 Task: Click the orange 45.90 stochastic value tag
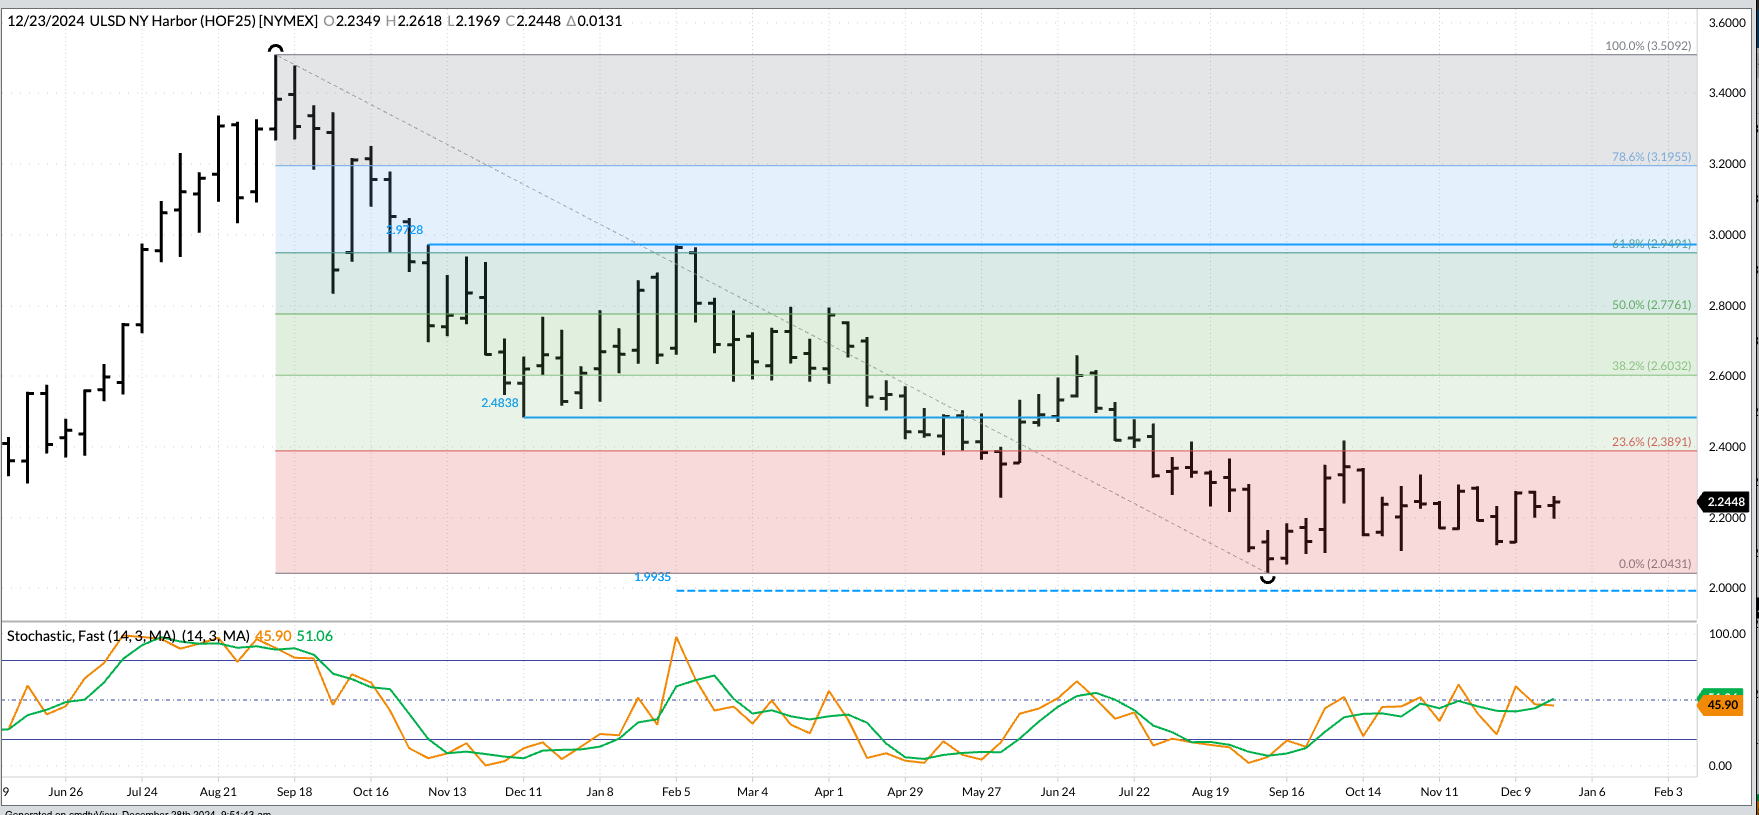1722,706
